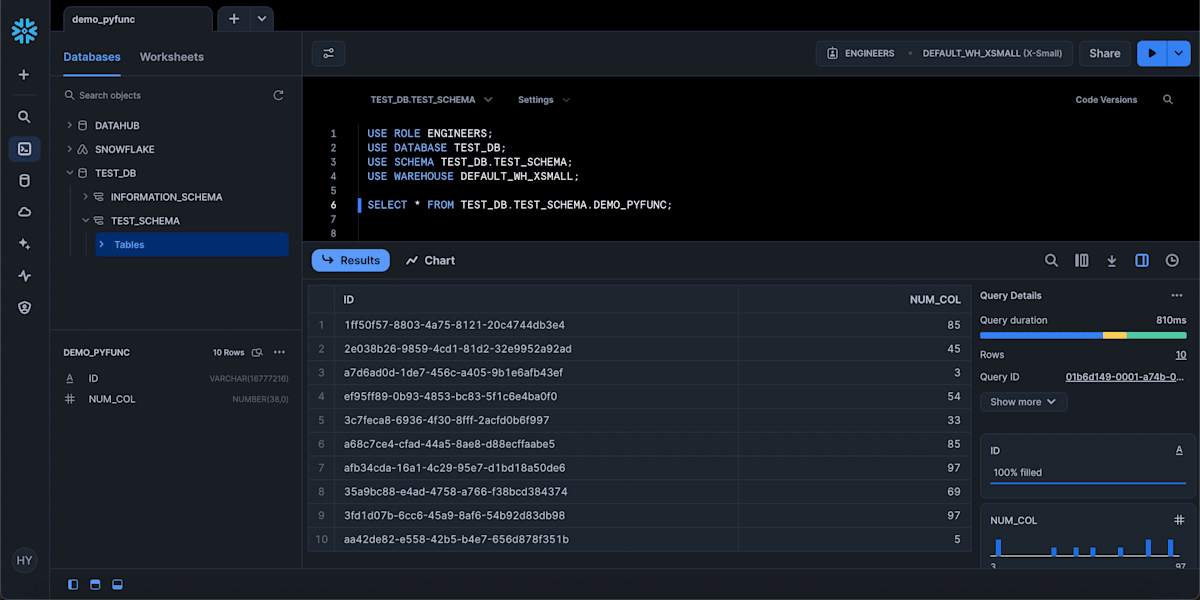Select the ID column in DEMO_PYFUNC panel
Screen dimensions: 1200x600
click(176, 379)
